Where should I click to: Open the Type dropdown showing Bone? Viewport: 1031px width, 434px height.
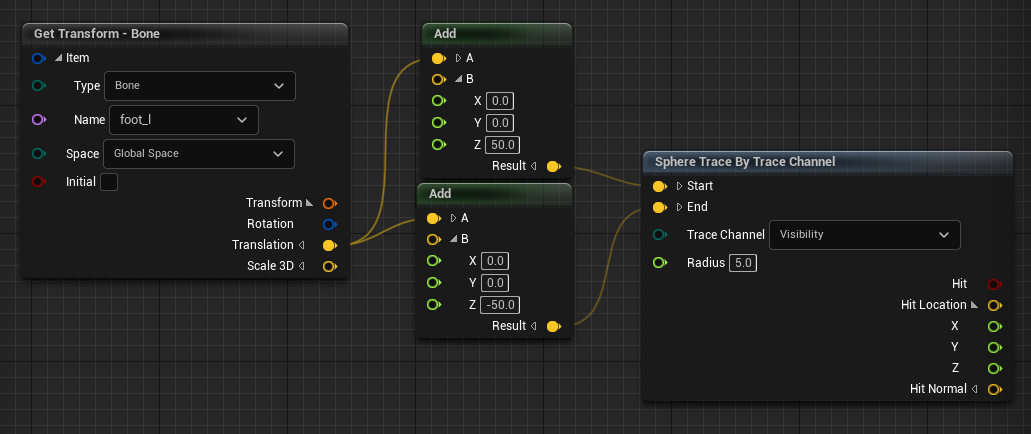[200, 86]
